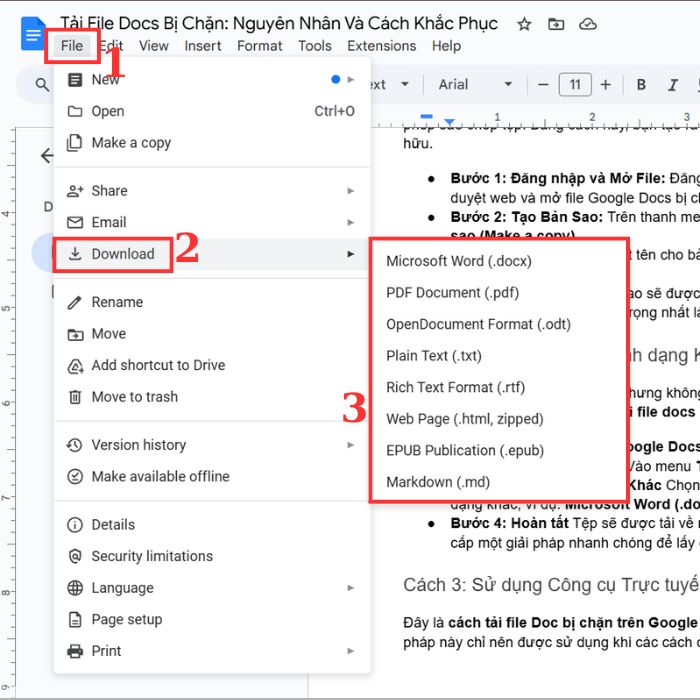This screenshot has height=700, width=700.
Task: Click the move to folder icon near title
Action: [556, 24]
